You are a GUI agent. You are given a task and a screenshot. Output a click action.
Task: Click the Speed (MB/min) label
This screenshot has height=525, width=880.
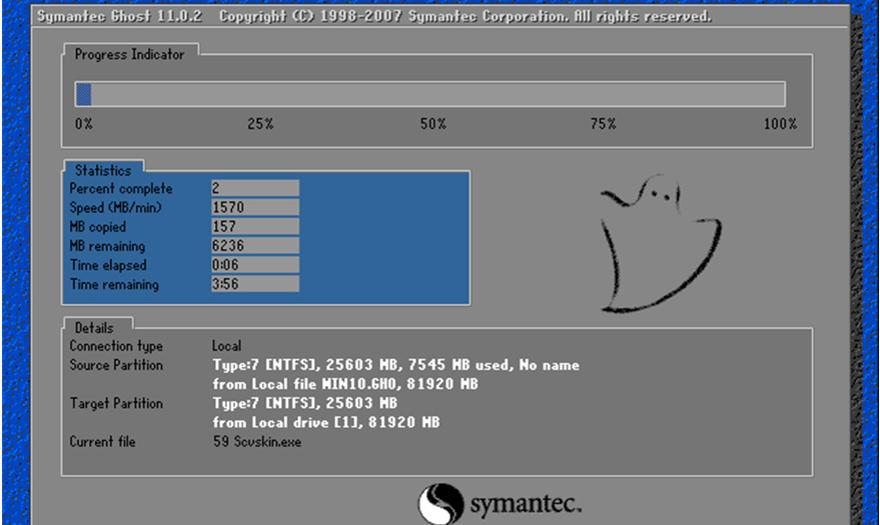(116, 208)
